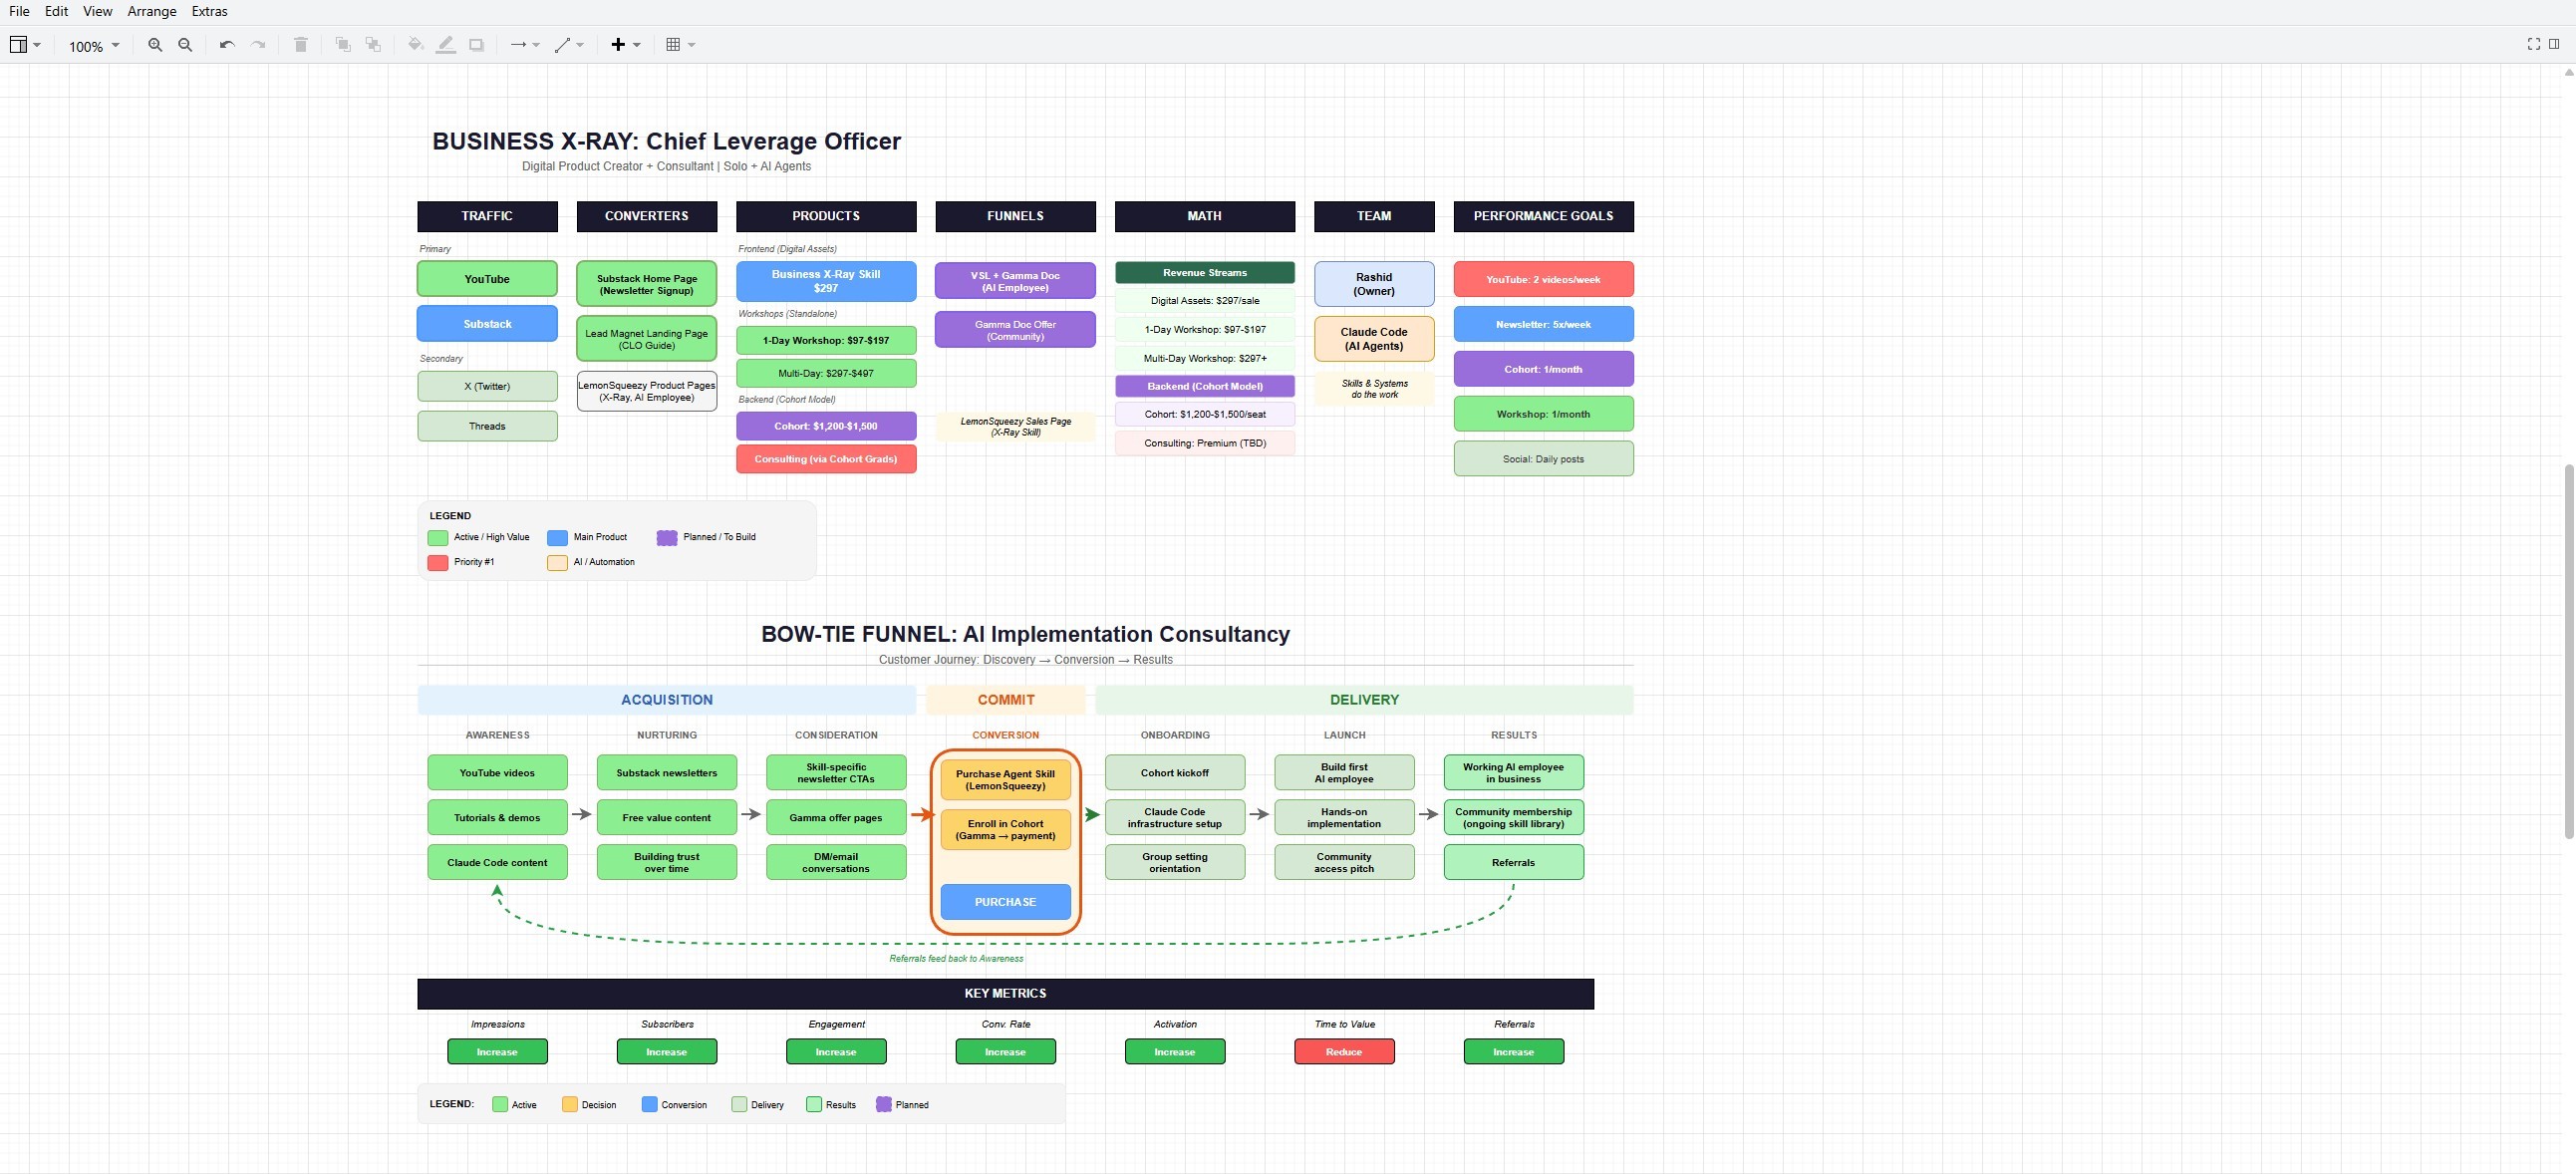Toggle fullscreen mode icon
This screenshot has width=2576, height=1174.
(x=2533, y=44)
